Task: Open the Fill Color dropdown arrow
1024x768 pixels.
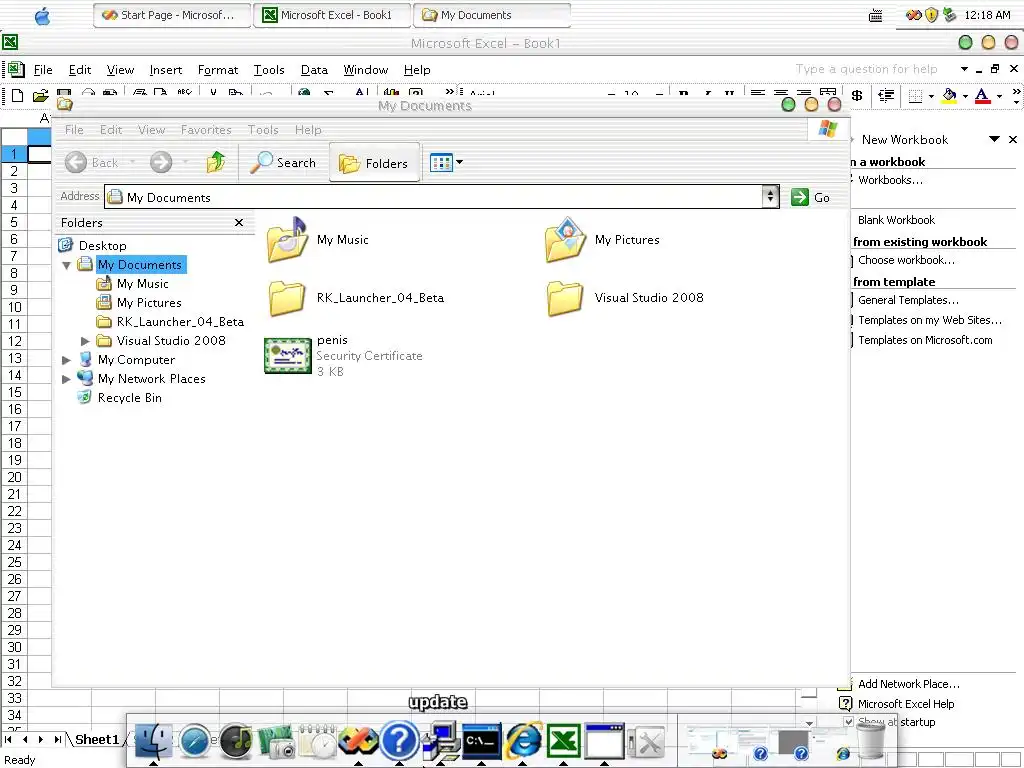Action: 965,97
